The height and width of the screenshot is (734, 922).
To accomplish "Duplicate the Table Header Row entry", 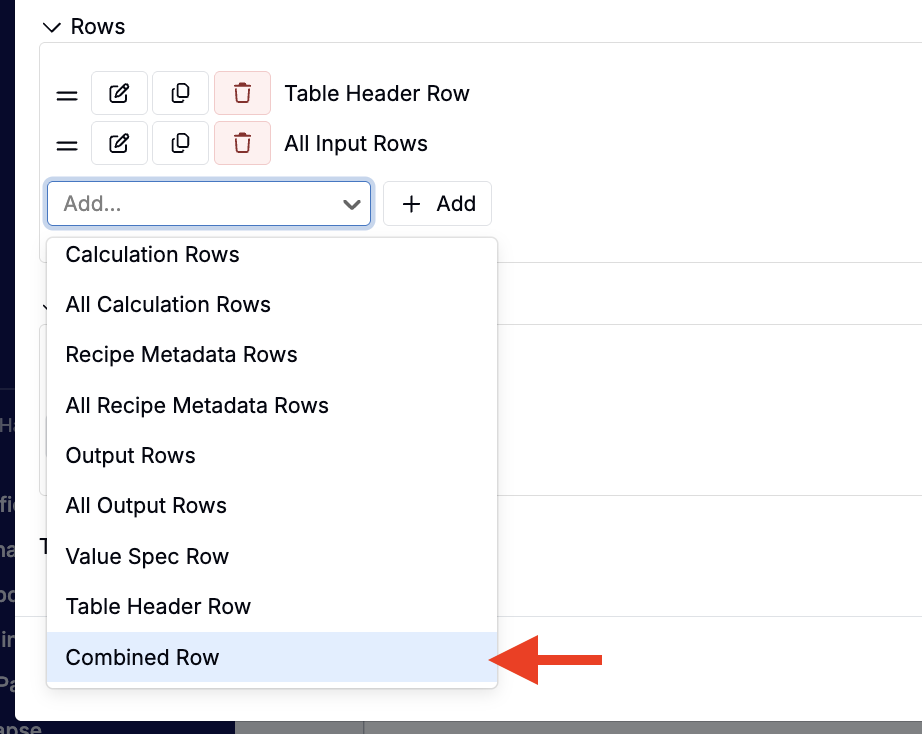I will 180,93.
